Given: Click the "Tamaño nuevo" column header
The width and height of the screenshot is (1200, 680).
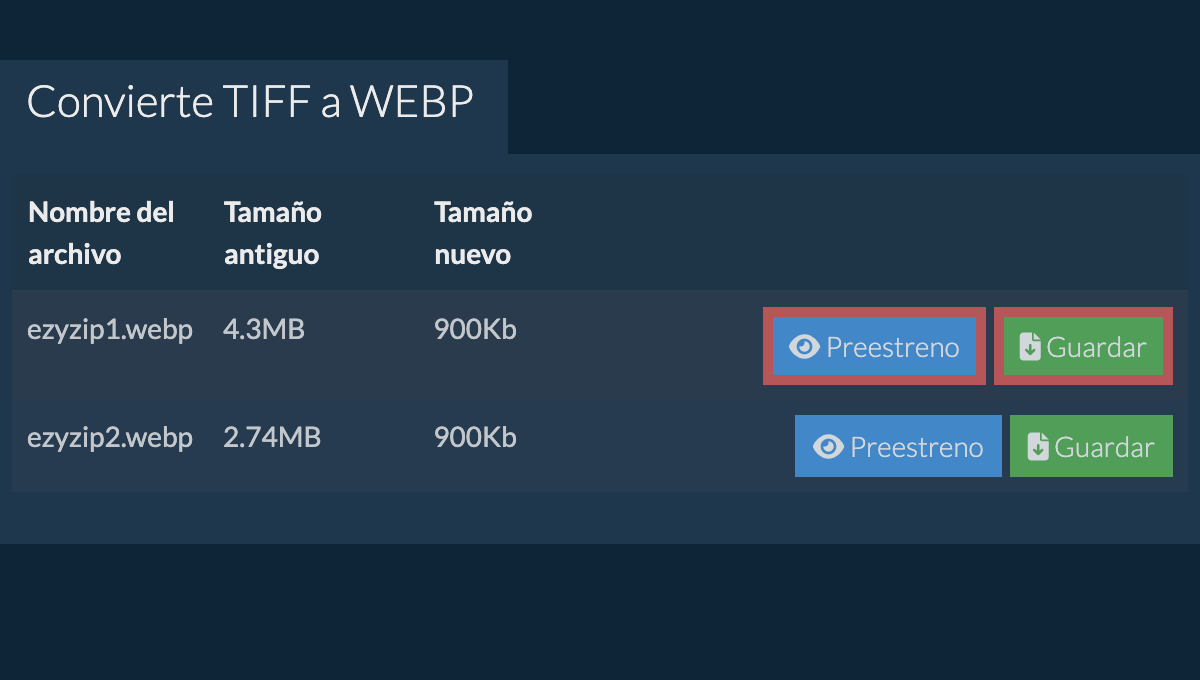Looking at the screenshot, I should tap(483, 233).
